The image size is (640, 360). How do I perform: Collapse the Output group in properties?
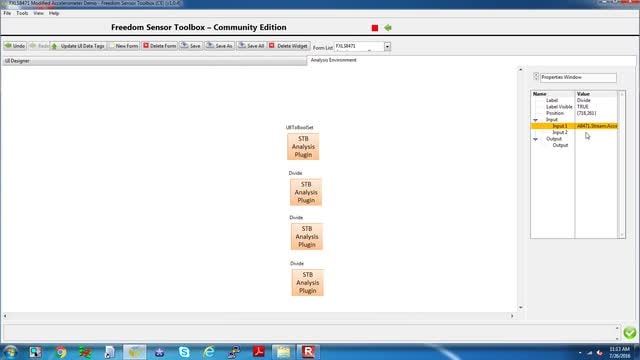click(536, 139)
